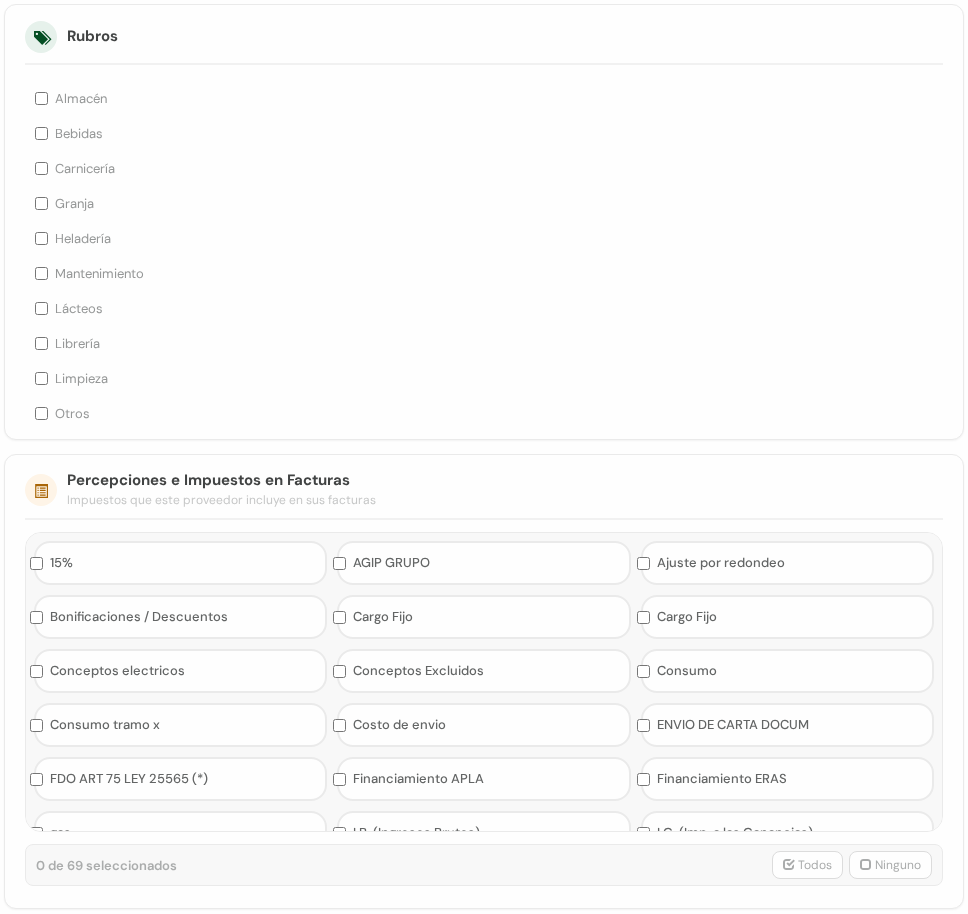Enable the Almacén rubro checkbox
Screen dimensions: 968x914
pos(41,99)
